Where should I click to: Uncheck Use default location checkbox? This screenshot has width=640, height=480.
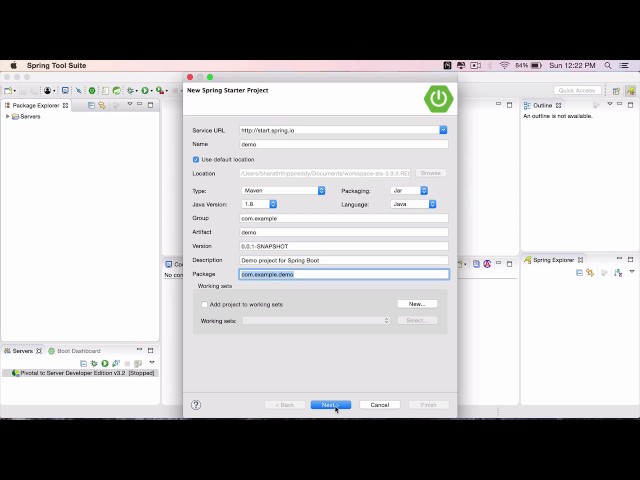pyautogui.click(x=196, y=159)
